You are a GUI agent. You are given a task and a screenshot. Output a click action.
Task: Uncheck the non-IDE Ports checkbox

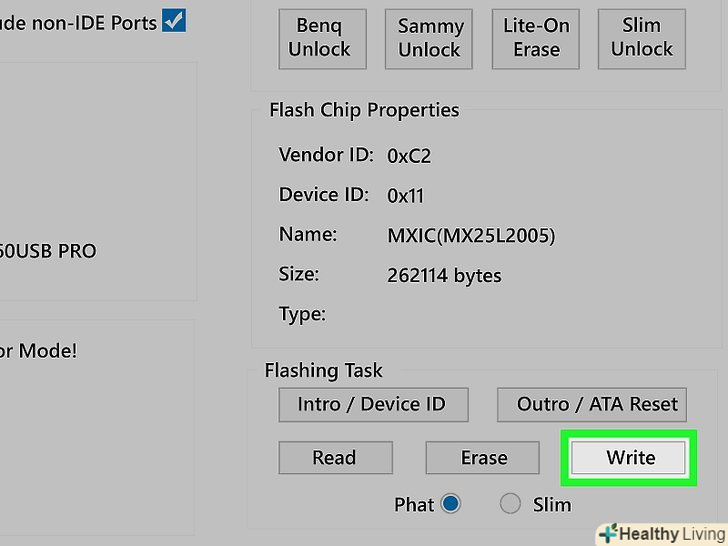tap(174, 20)
